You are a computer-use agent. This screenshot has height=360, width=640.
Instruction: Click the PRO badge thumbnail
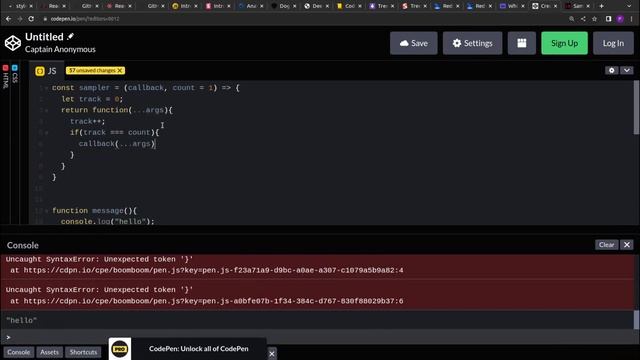click(x=120, y=349)
